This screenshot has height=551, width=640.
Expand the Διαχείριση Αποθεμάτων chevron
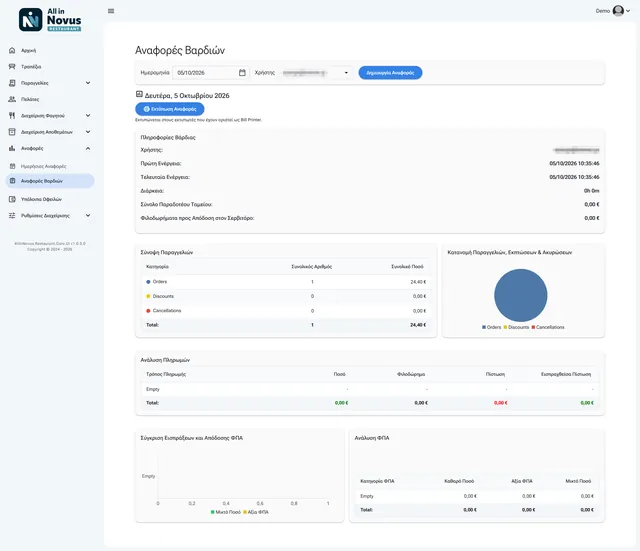[88, 132]
